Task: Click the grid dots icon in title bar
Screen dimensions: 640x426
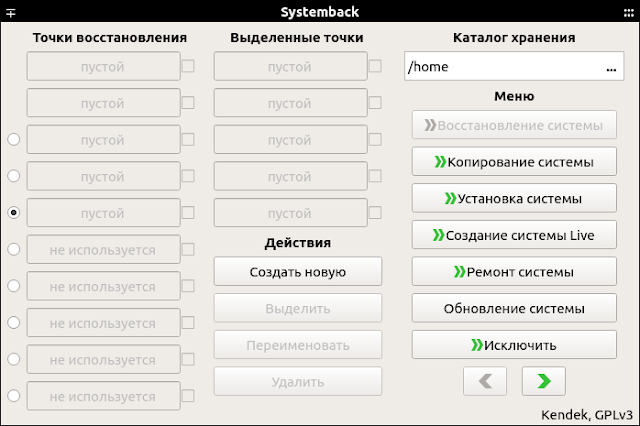Action: point(629,13)
